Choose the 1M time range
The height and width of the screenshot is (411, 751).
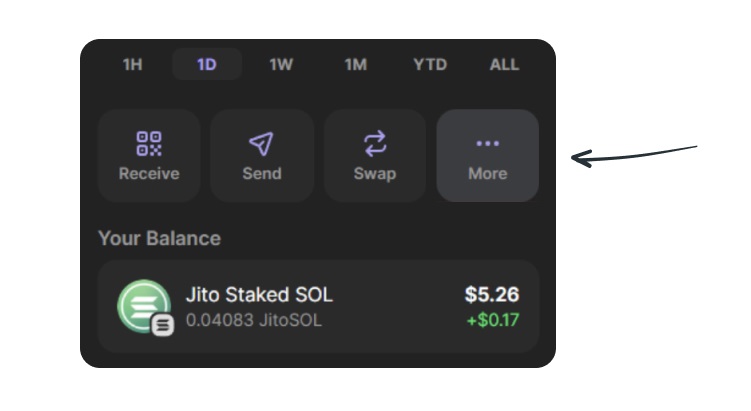tap(356, 64)
